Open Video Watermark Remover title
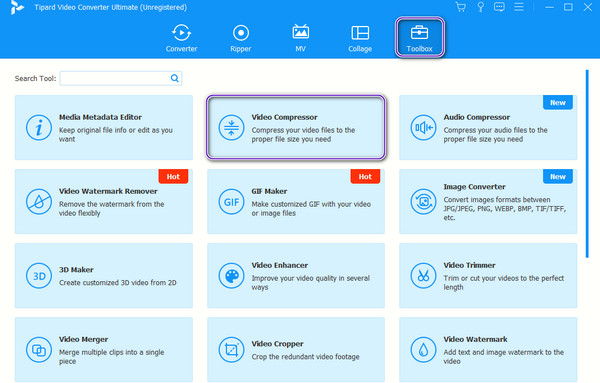 [x=108, y=191]
